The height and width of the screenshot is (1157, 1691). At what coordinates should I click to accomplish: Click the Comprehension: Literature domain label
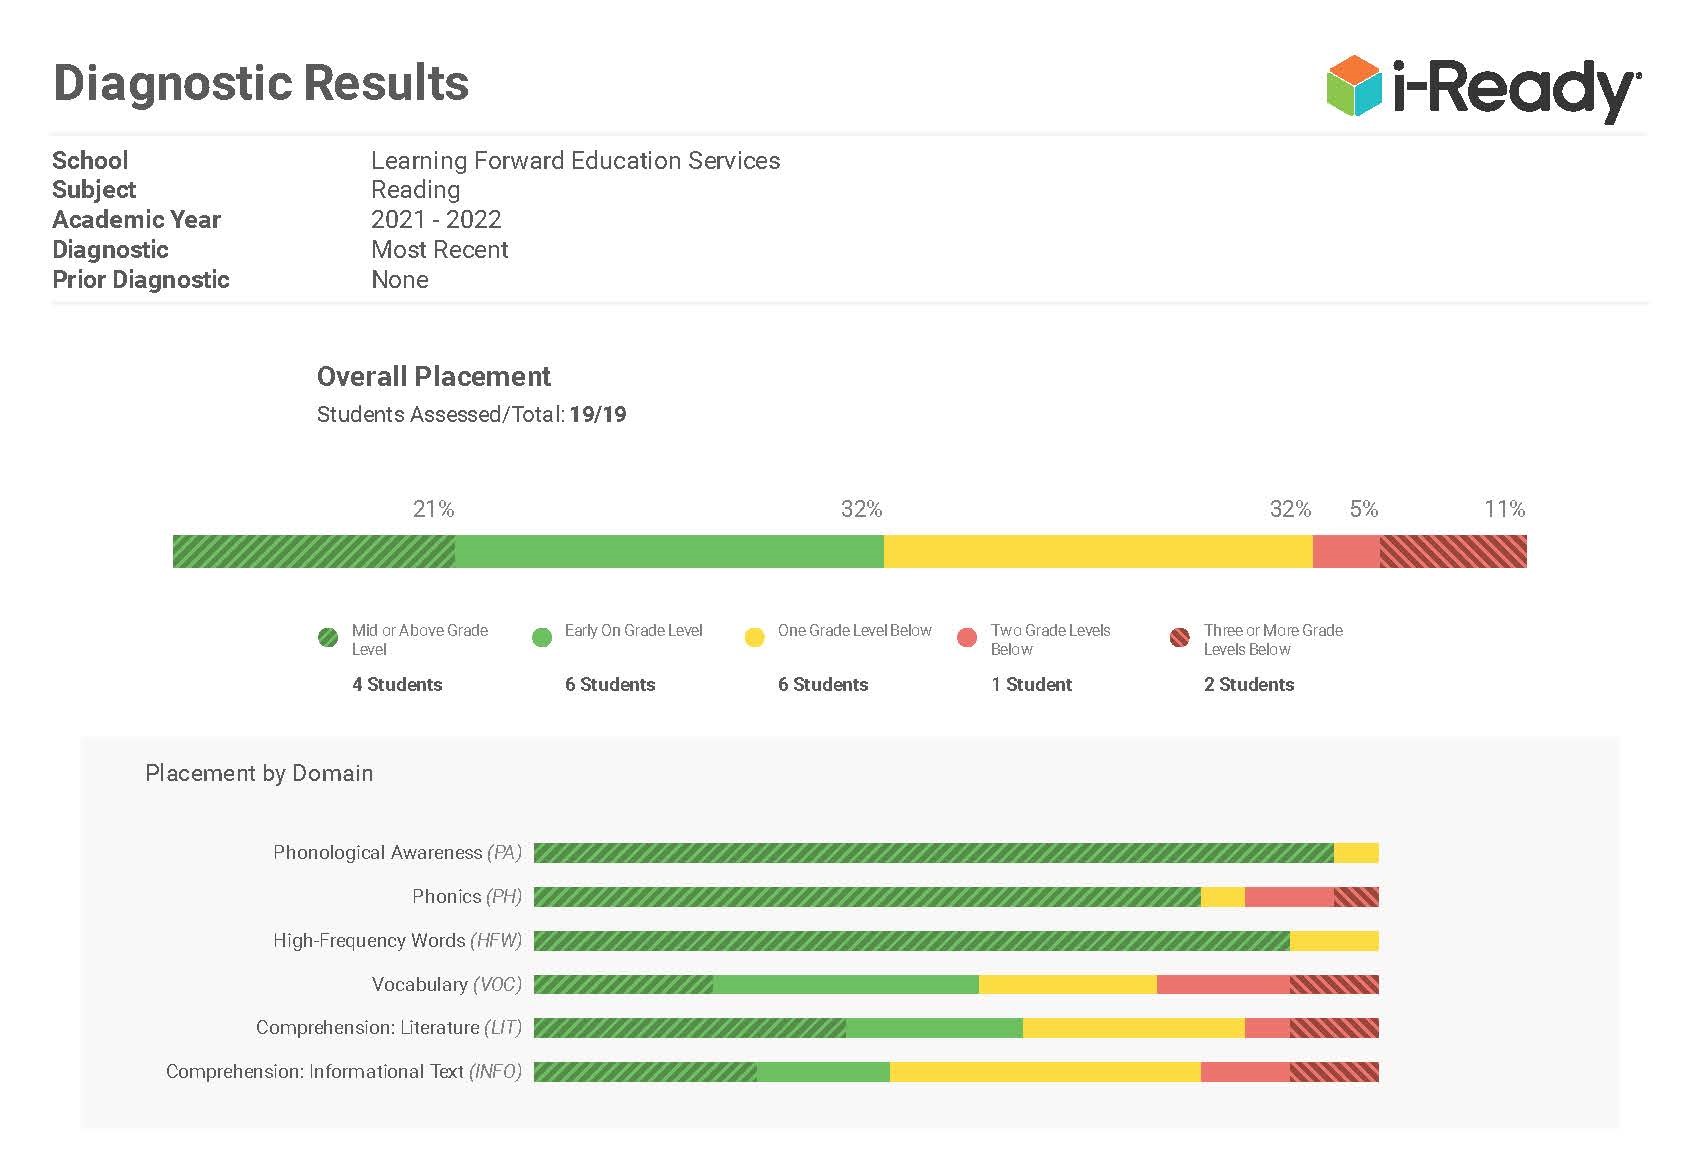388,1028
